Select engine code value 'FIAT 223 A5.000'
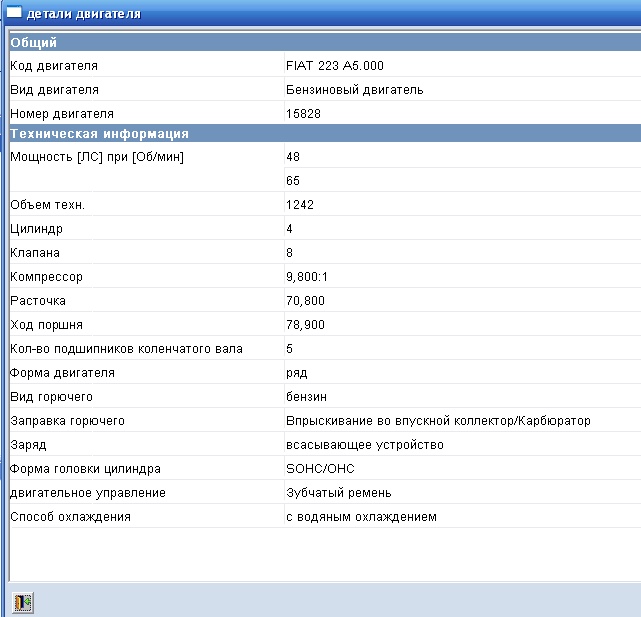 (334, 66)
